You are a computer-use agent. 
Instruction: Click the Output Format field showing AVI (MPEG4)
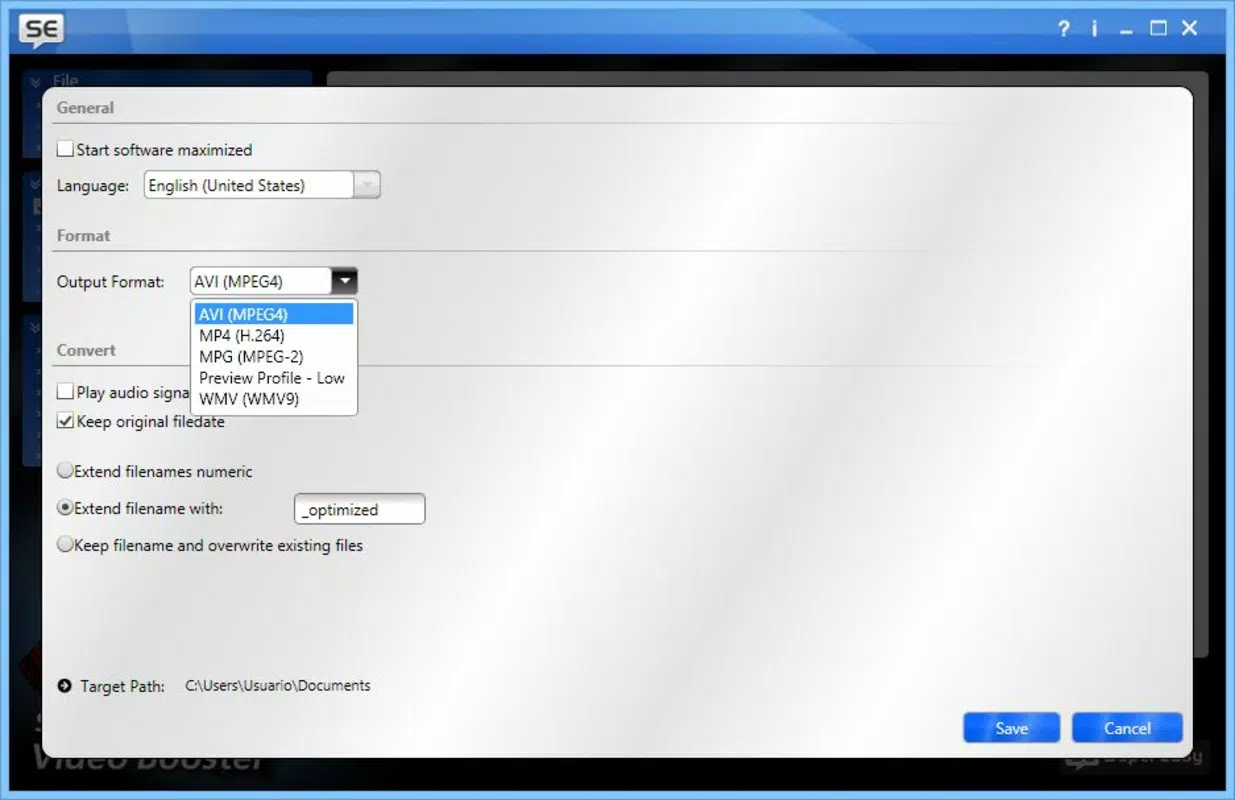(260, 282)
